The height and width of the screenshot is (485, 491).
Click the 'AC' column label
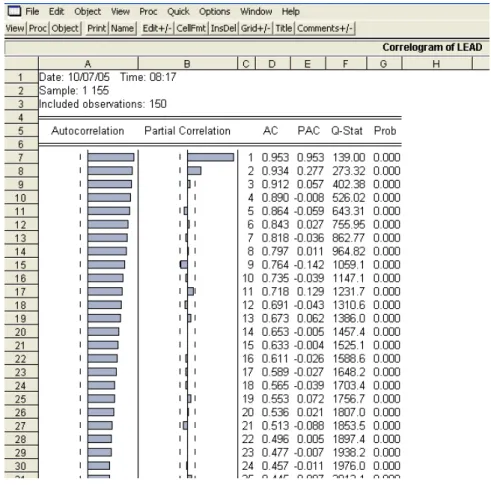coord(270,131)
